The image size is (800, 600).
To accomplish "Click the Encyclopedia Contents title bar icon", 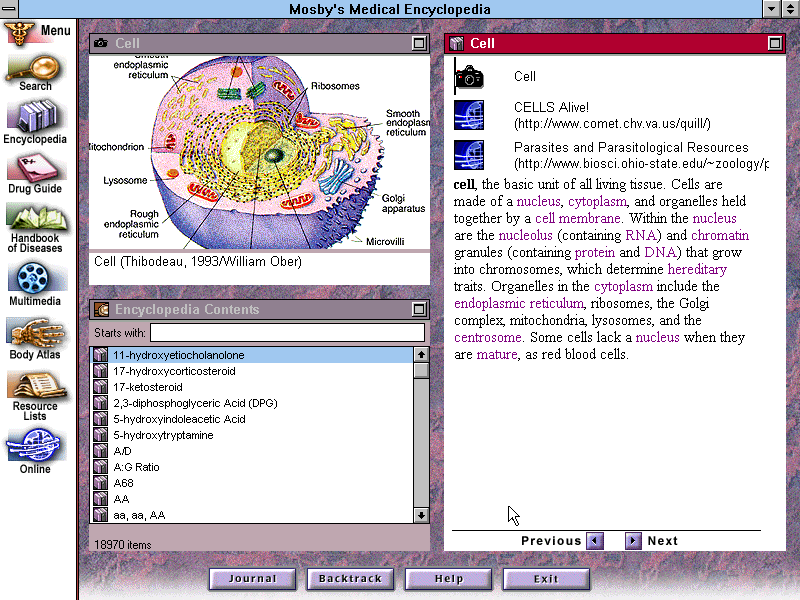I will tap(102, 309).
